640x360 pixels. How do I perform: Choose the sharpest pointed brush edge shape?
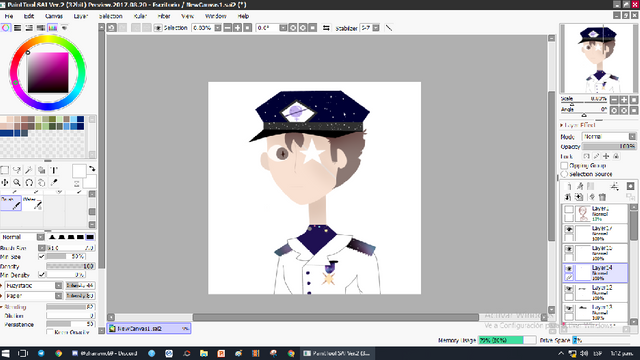tap(52, 237)
